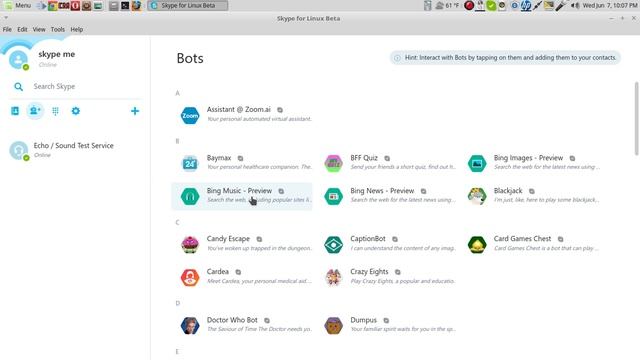The height and width of the screenshot is (360, 640).
Task: Open the Help menu
Action: coord(76,29)
